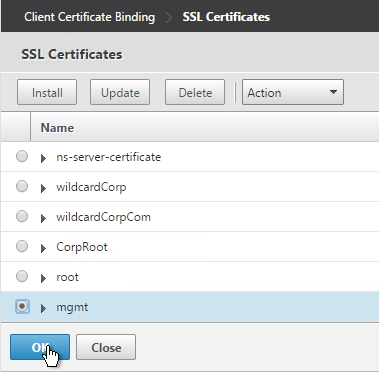Screen dimensions: 379x372
Task: Click the SSL Certificates breadcrumb
Action: 226,17
